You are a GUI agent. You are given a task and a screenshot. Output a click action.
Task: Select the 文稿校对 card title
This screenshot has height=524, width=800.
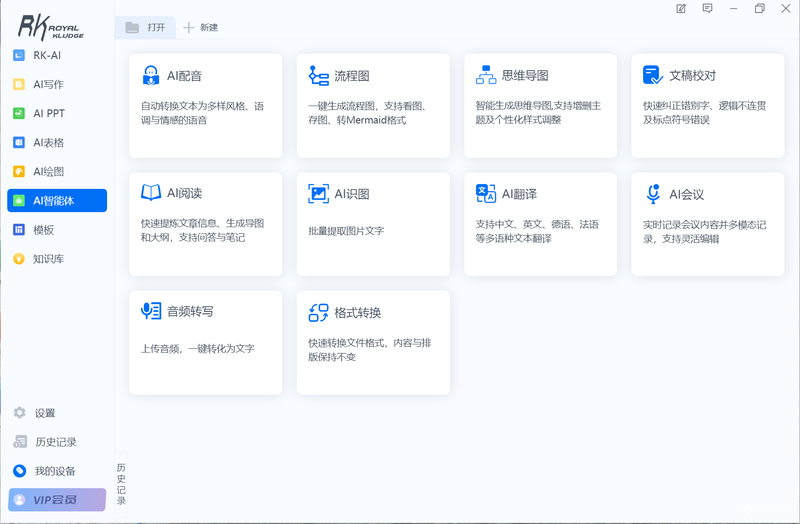point(692,76)
